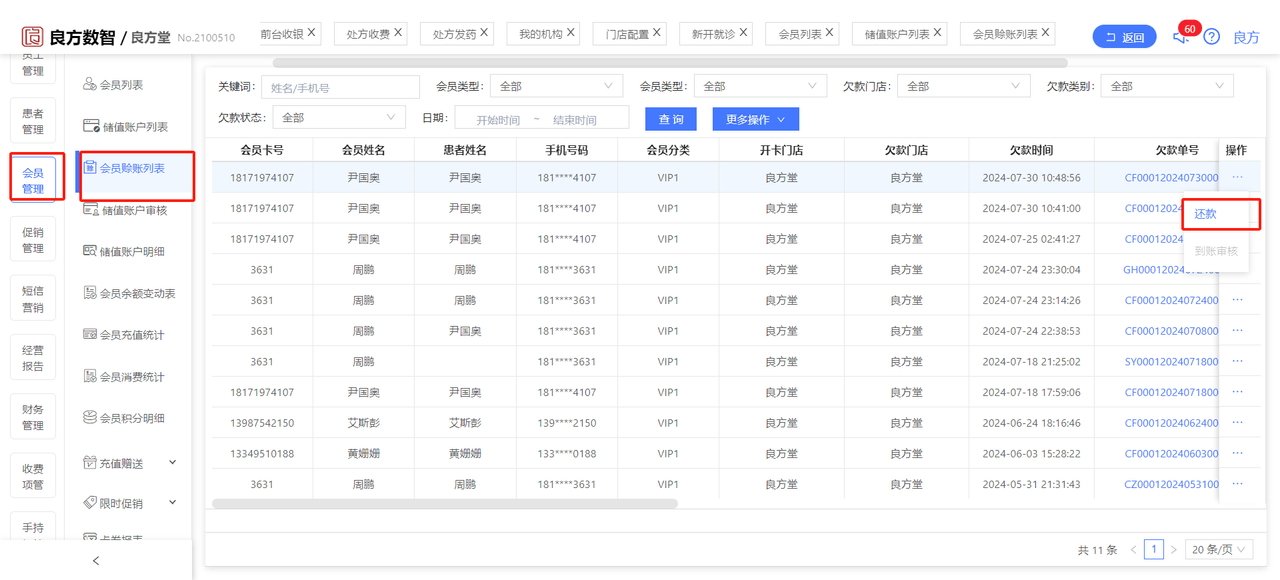Collapse the sidebar with the left chevron
Image resolution: width=1280 pixels, height=580 pixels.
(96, 561)
